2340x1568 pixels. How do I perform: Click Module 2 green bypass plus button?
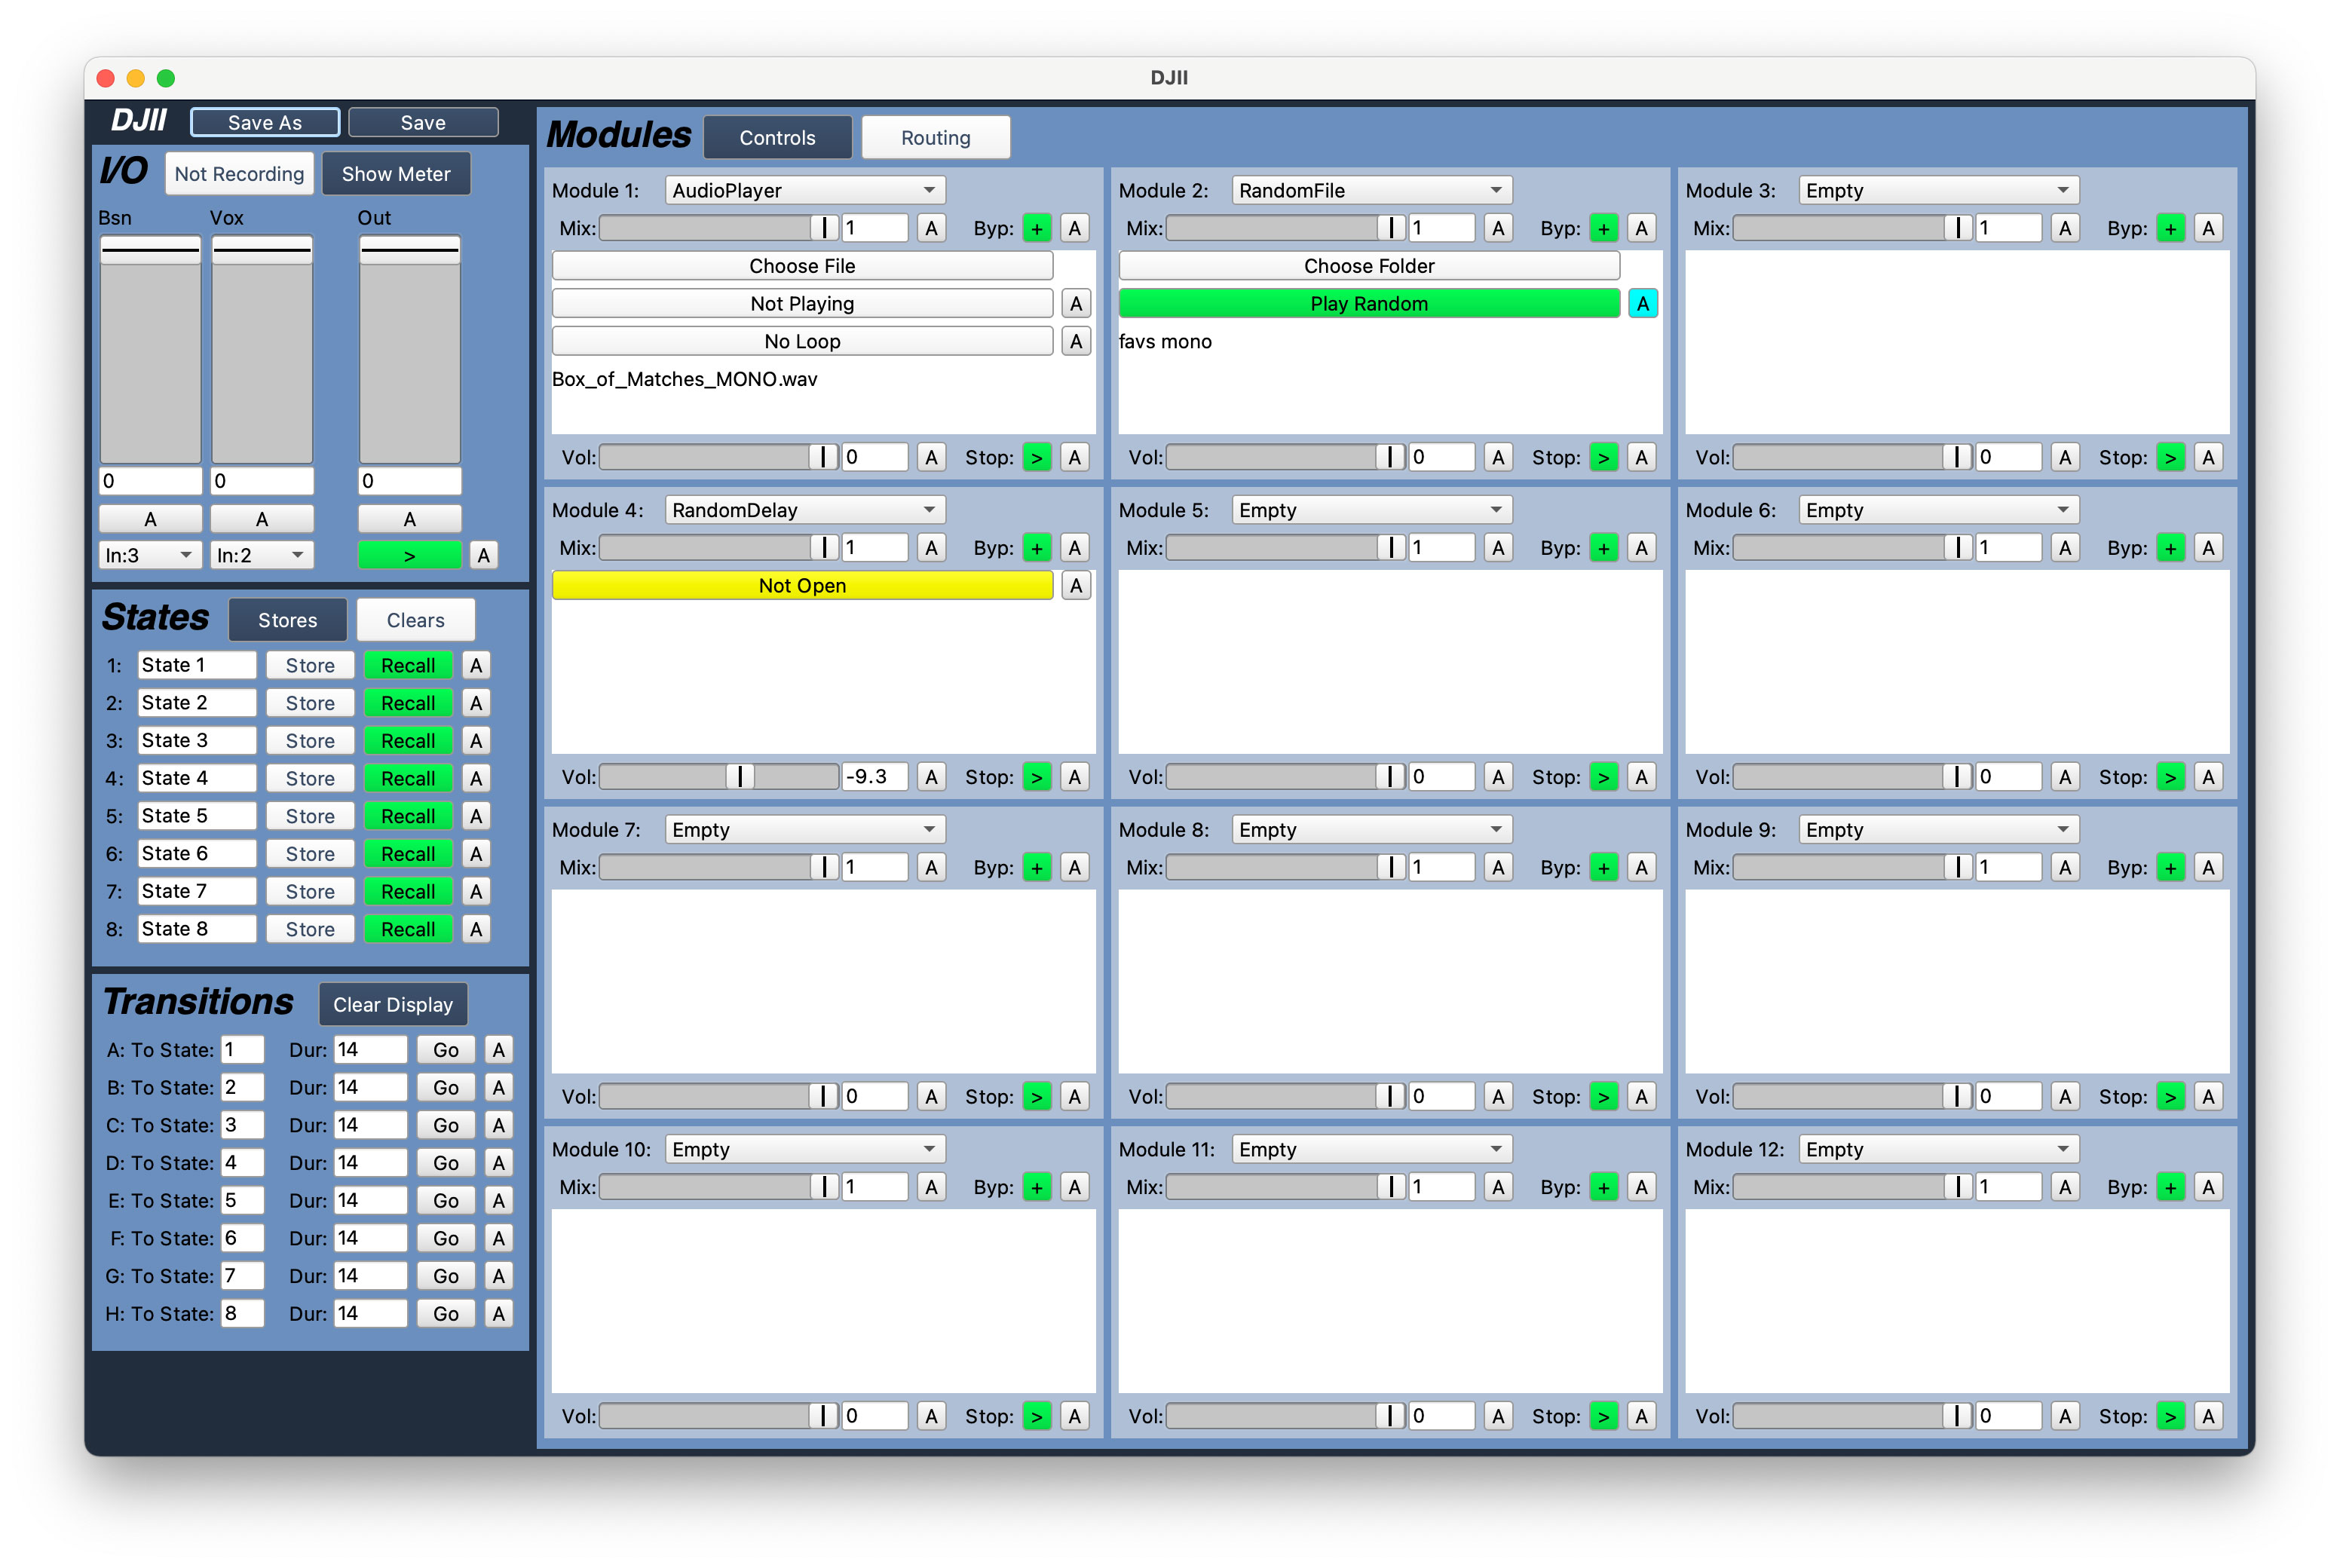coord(1603,228)
